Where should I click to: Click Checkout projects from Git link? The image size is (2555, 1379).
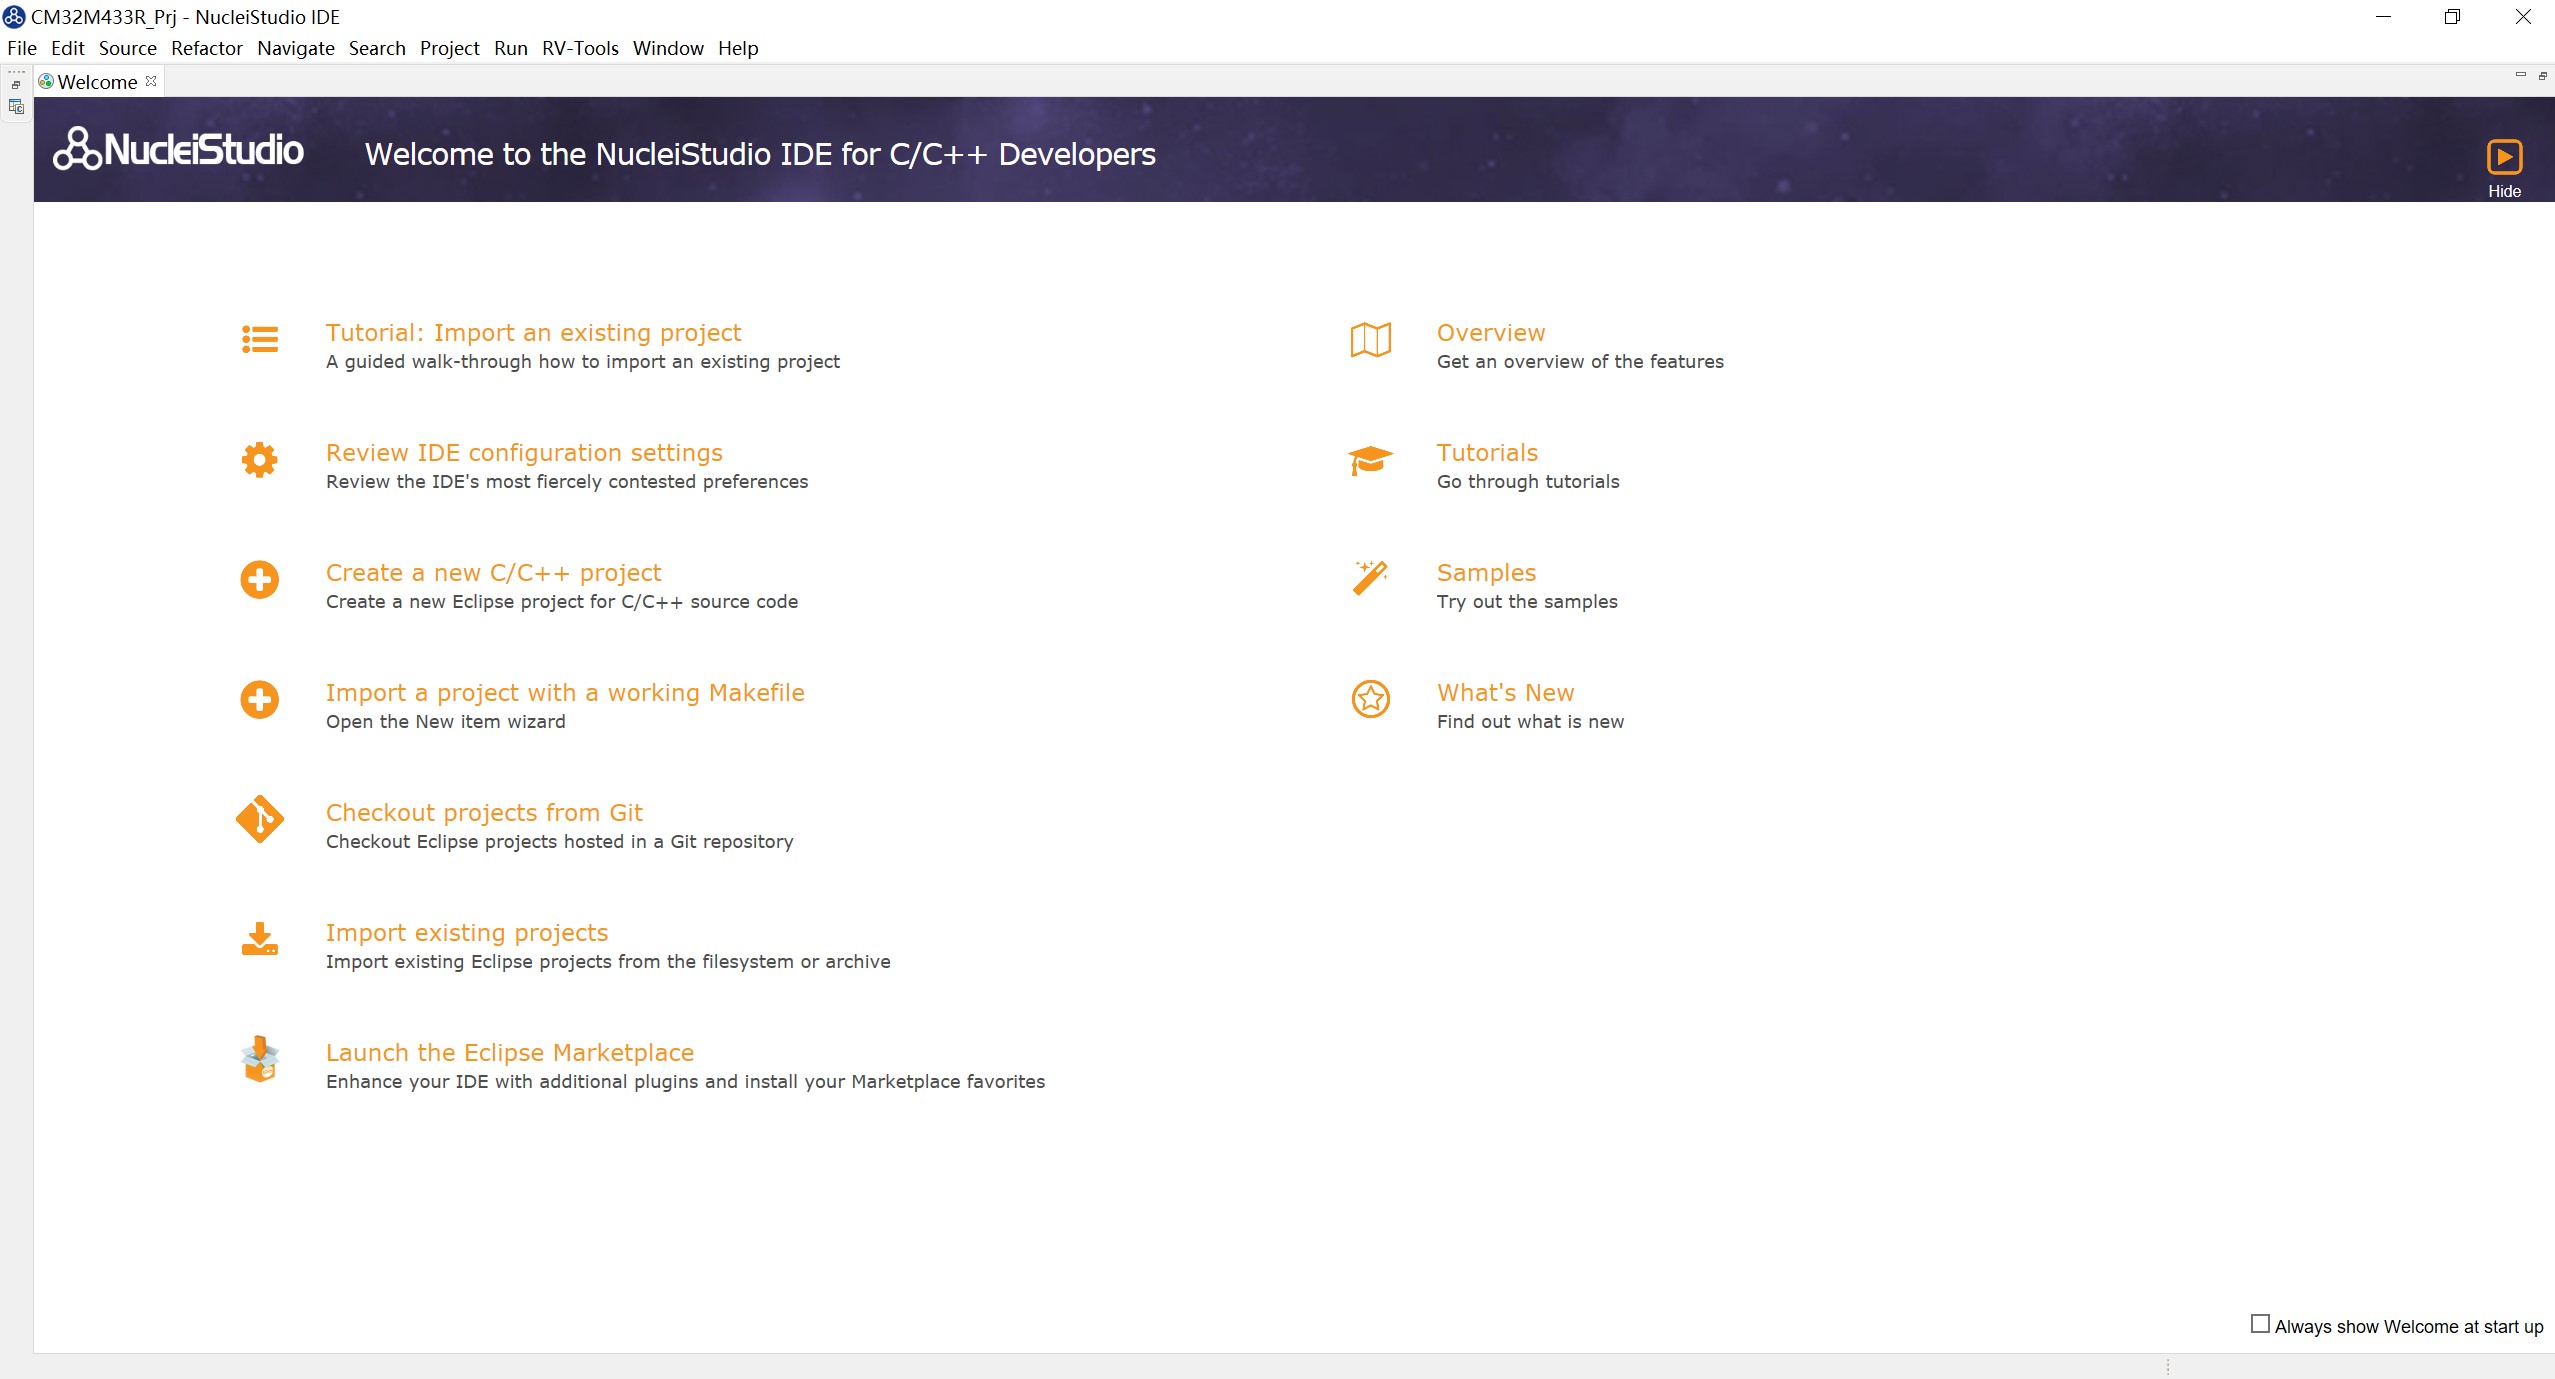484,813
